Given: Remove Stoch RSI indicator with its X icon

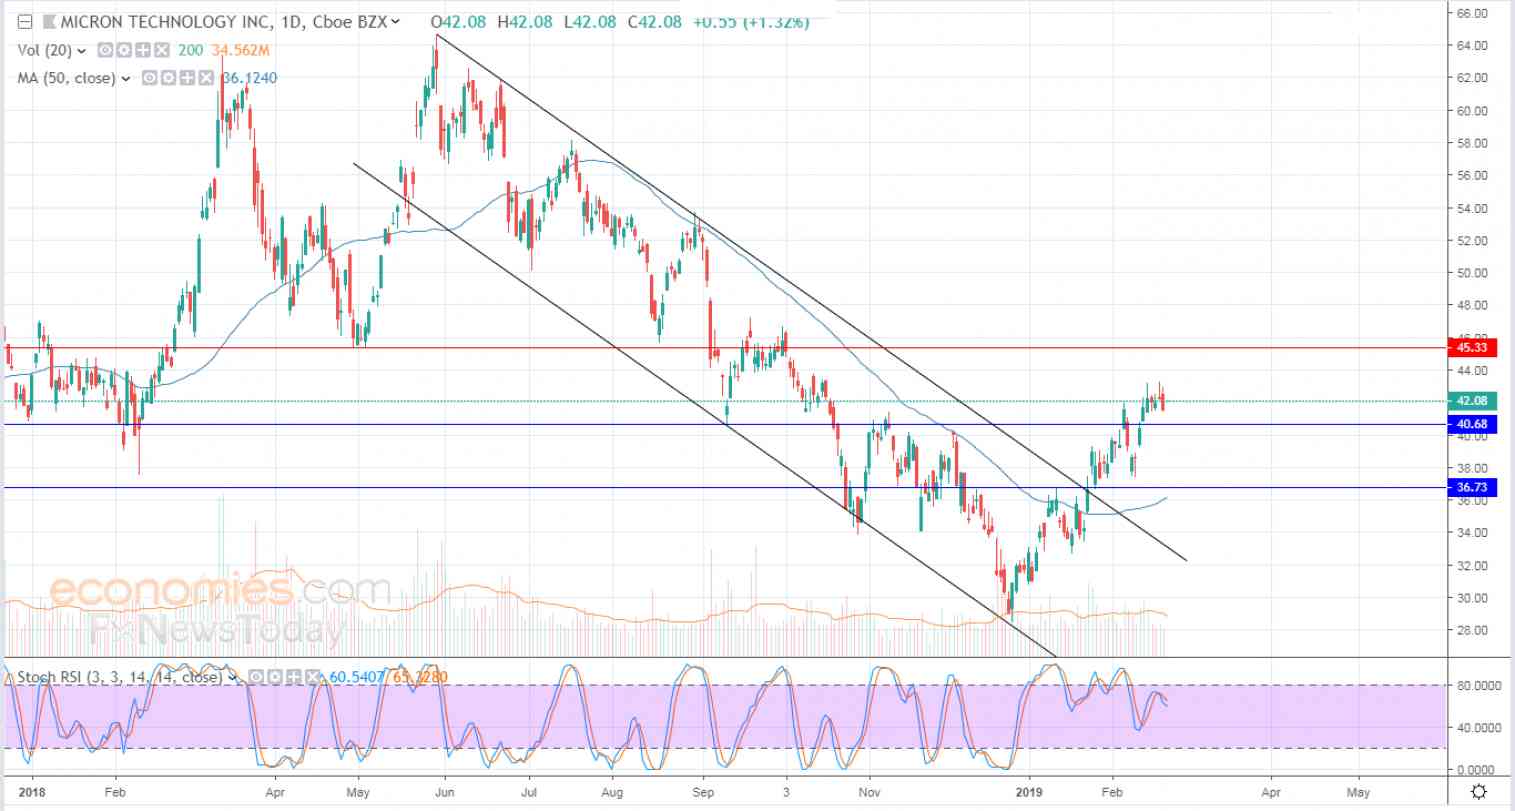Looking at the screenshot, I should 313,677.
